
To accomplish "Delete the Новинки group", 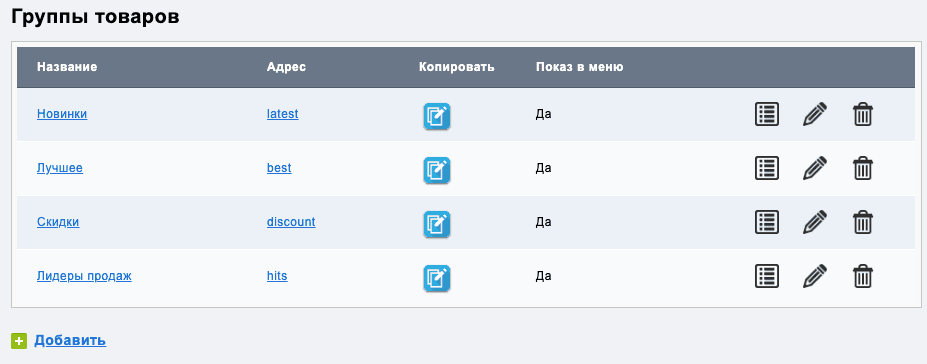I will [863, 114].
